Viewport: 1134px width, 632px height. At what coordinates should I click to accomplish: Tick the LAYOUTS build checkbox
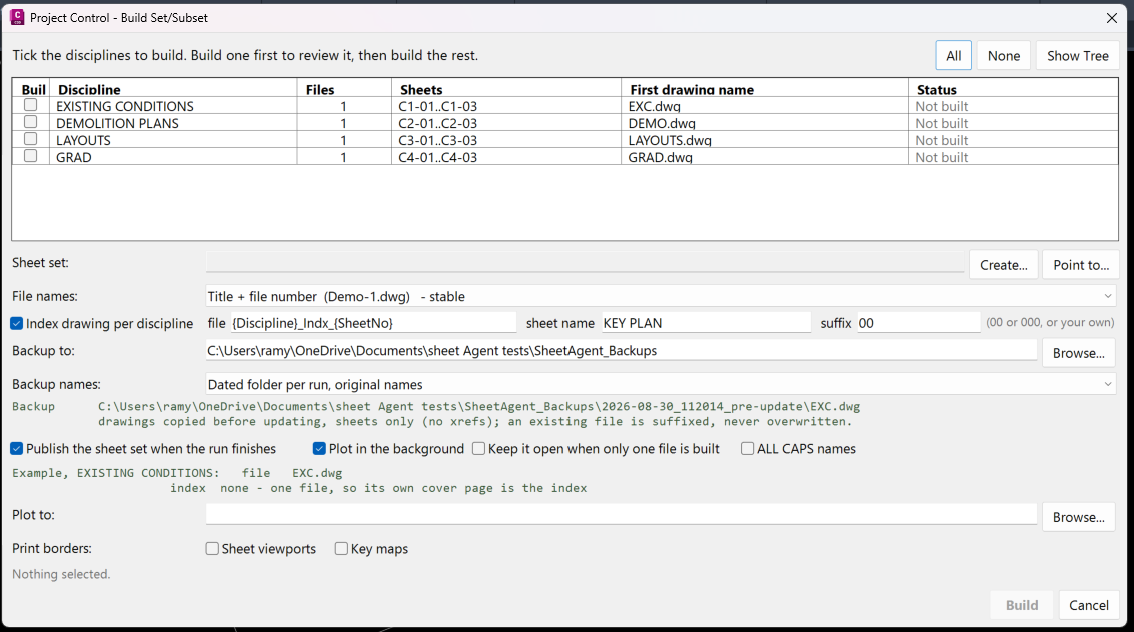(30, 139)
